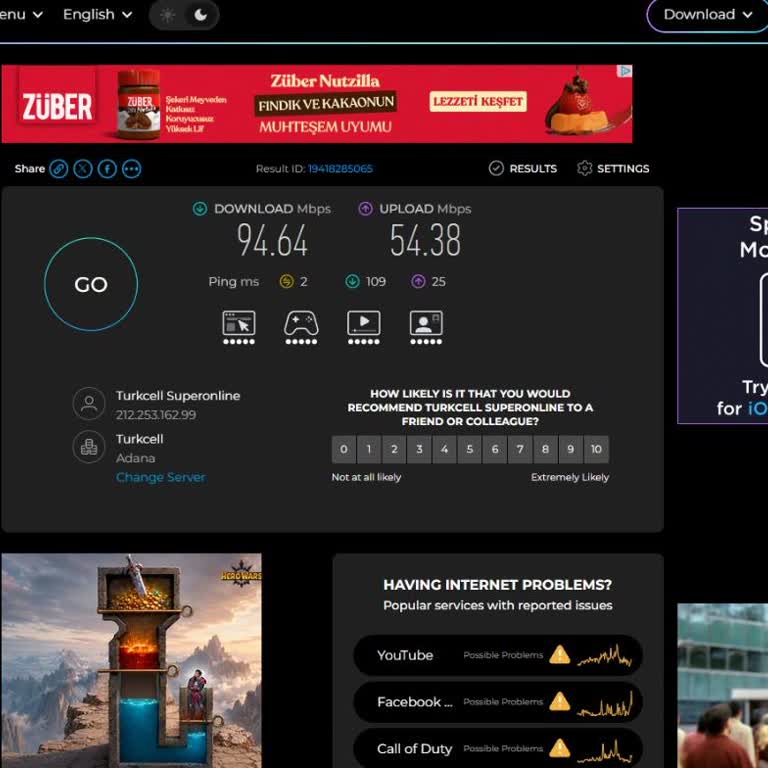Switch to dark theme moon icon
The image size is (768, 768).
[x=201, y=15]
